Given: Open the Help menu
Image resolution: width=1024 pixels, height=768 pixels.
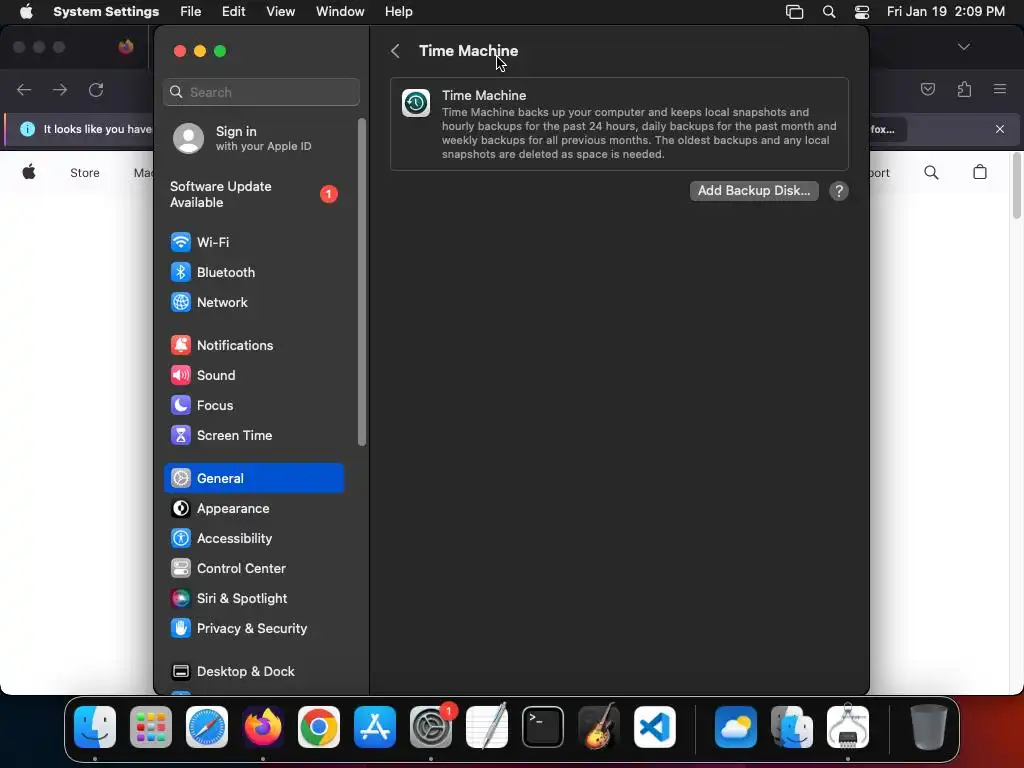Looking at the screenshot, I should click(398, 12).
